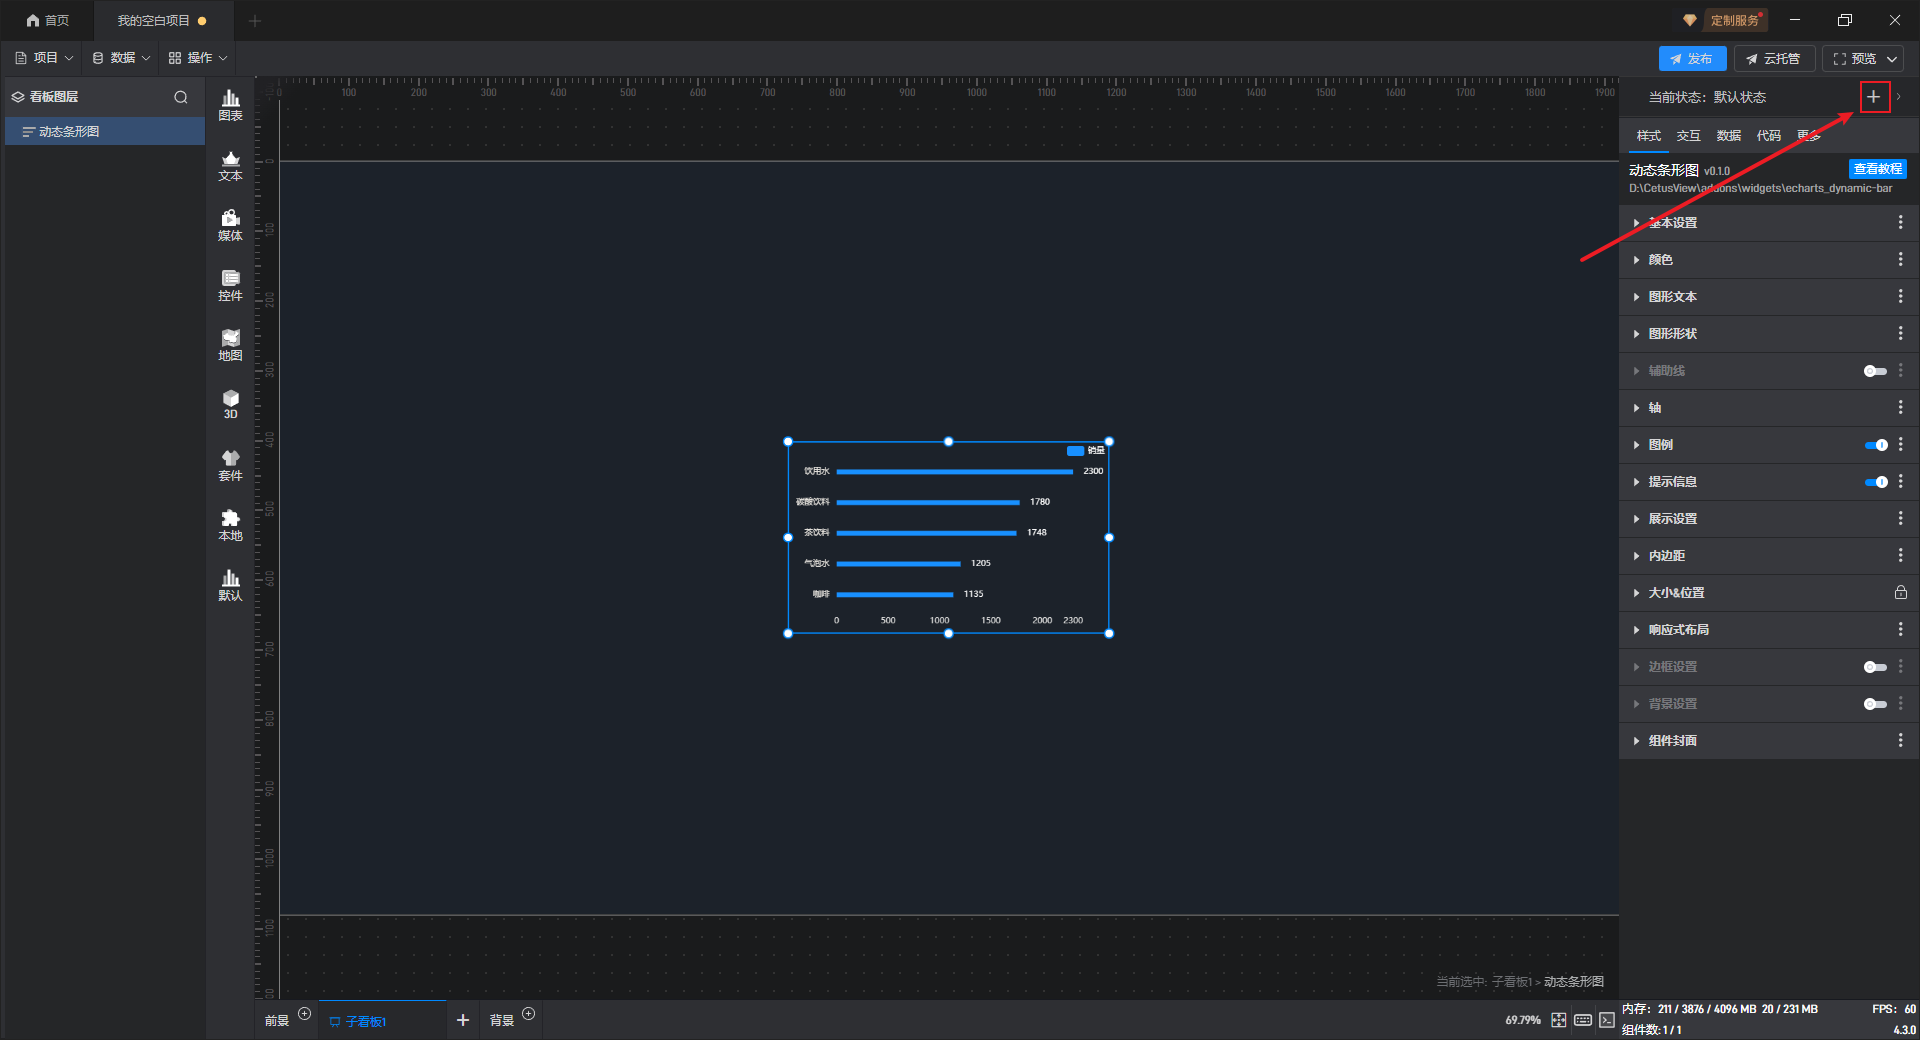Select the 文本 text components icon
This screenshot has height=1040, width=1920.
click(x=230, y=165)
